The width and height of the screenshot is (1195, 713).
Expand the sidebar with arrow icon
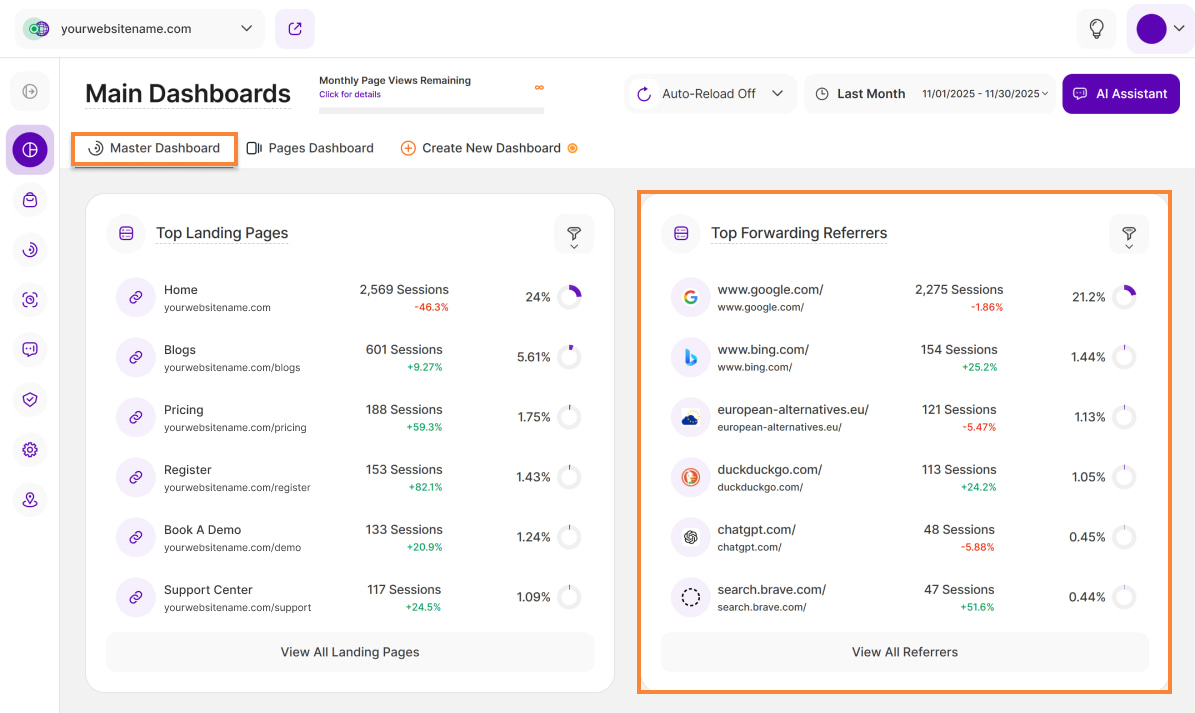pos(30,92)
